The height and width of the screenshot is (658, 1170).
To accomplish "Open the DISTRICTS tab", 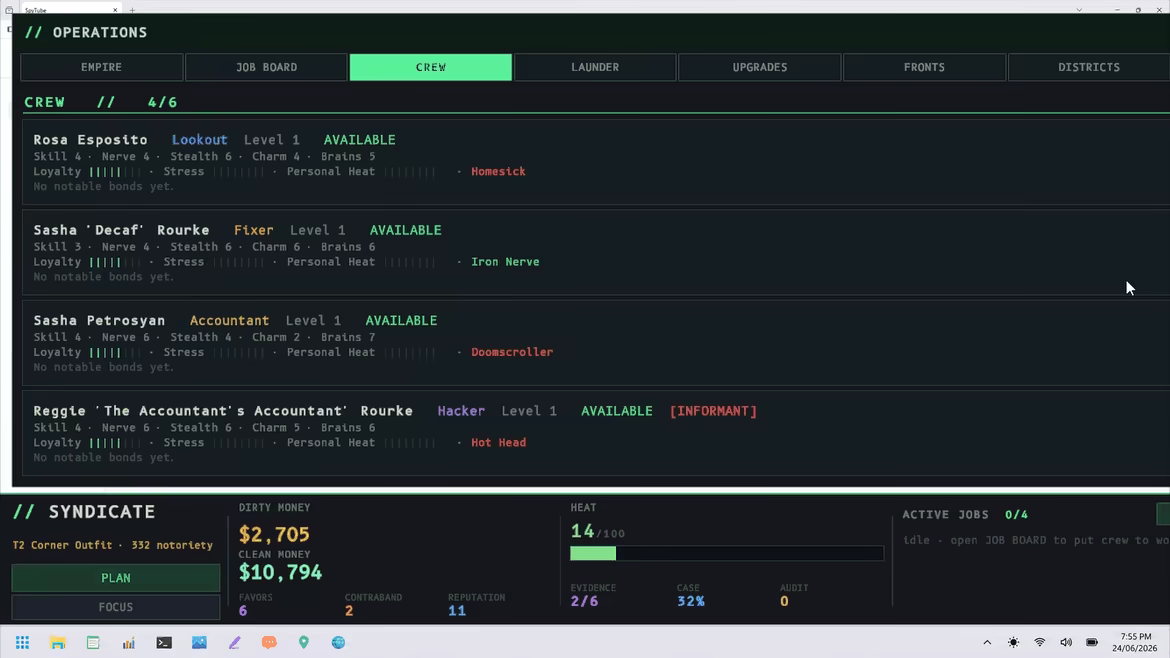I will coord(1089,67).
